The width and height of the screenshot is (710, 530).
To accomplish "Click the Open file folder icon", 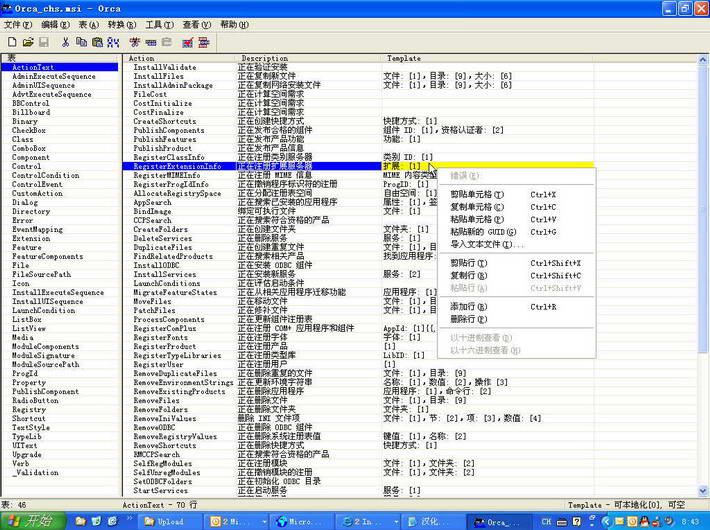I will coord(28,42).
